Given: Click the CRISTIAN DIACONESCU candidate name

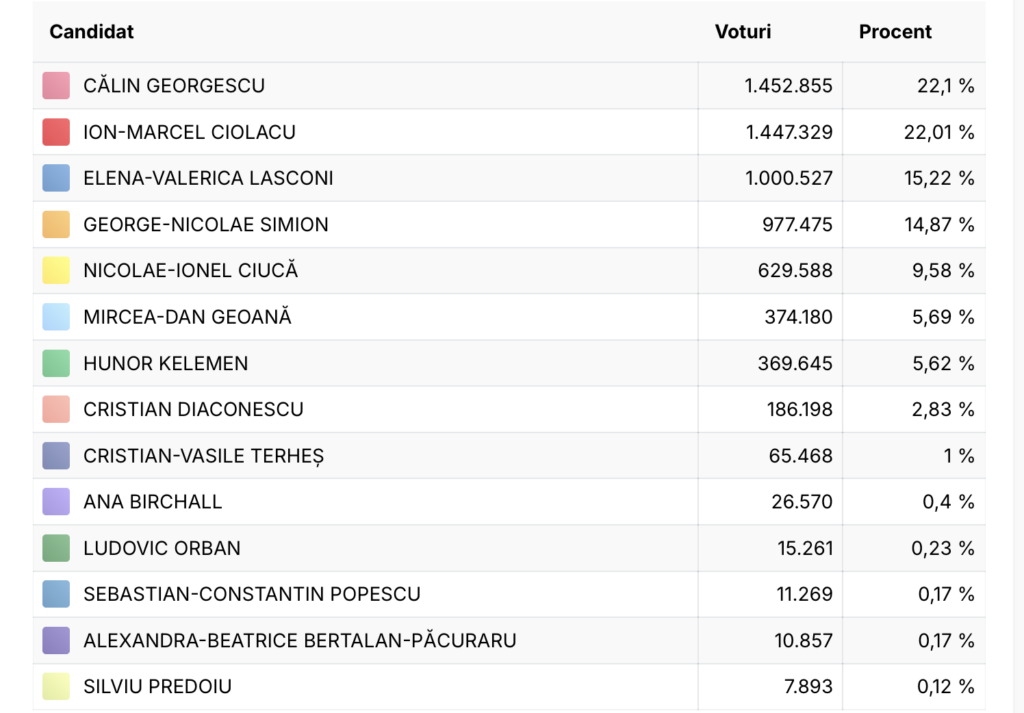Looking at the screenshot, I should (193, 409).
